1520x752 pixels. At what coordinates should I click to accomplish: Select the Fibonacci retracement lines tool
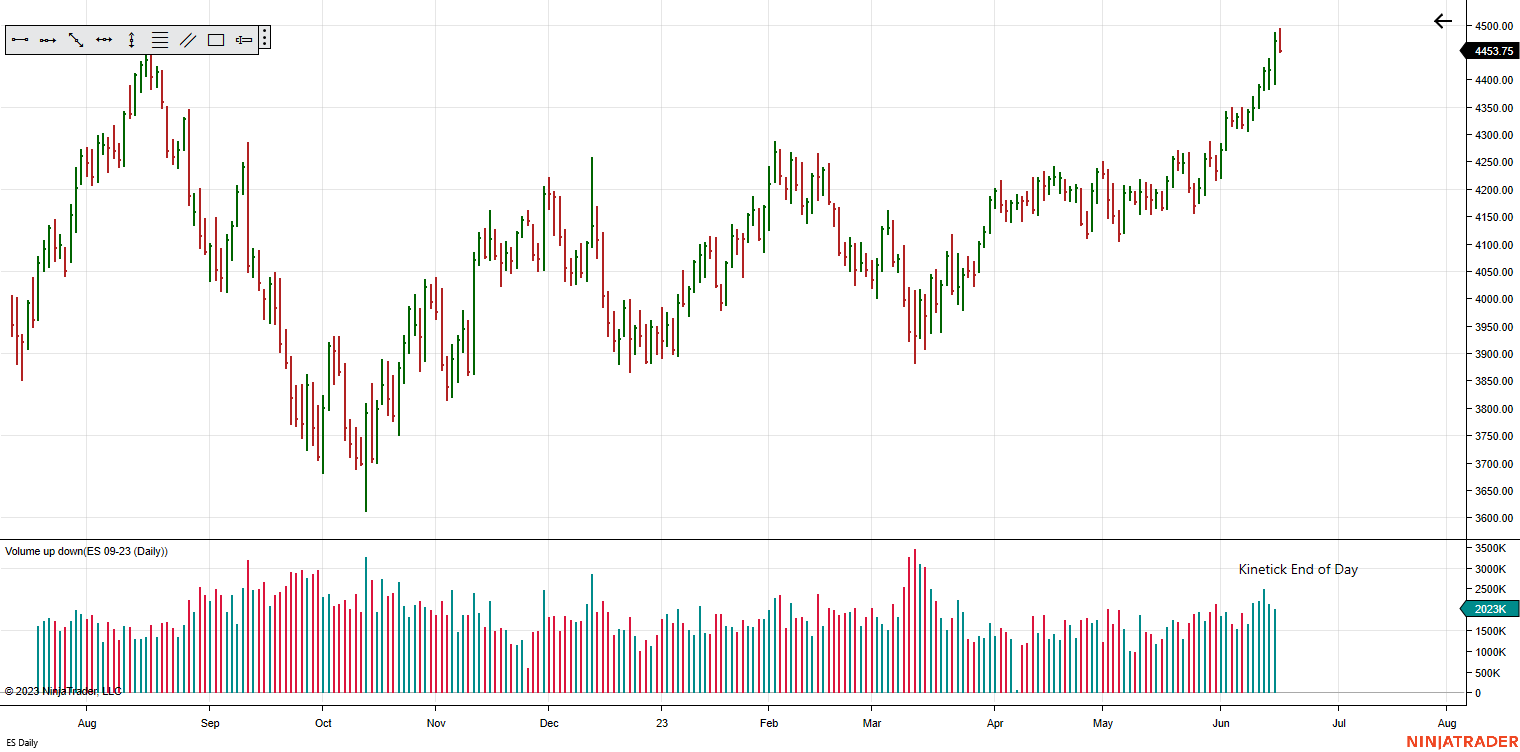(x=159, y=40)
